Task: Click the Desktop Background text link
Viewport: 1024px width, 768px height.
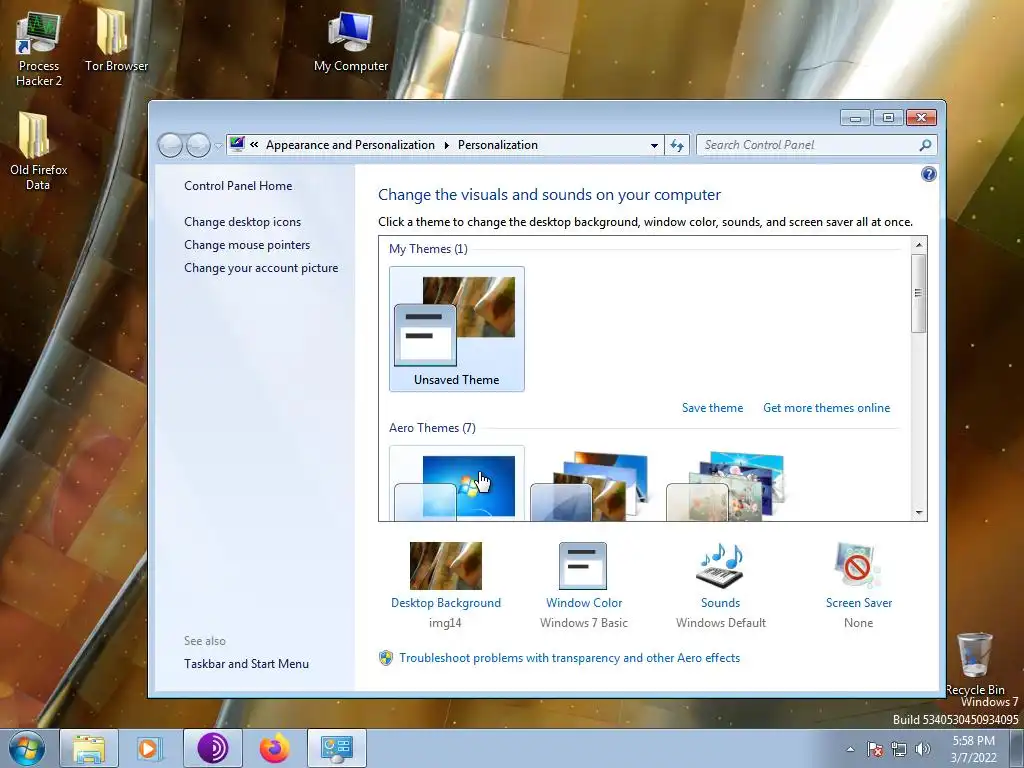Action: 445,603
